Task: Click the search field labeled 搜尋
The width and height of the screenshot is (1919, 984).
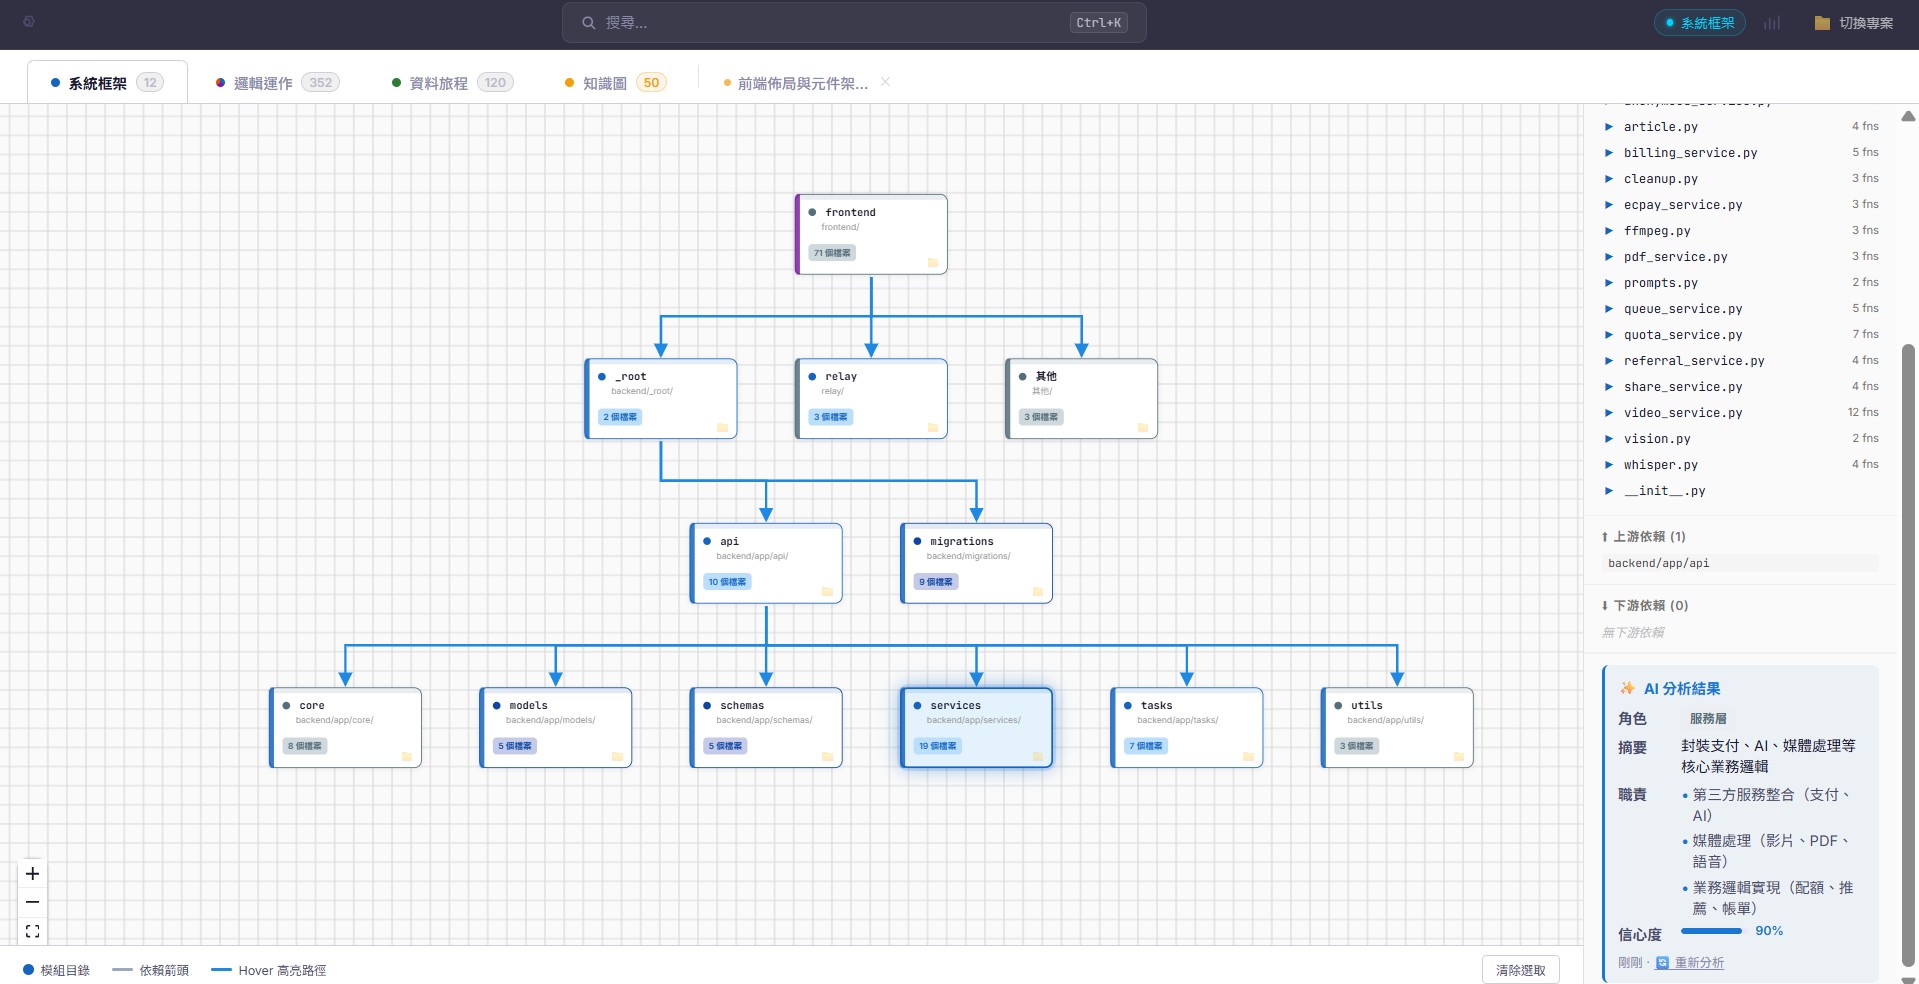Action: [850, 22]
